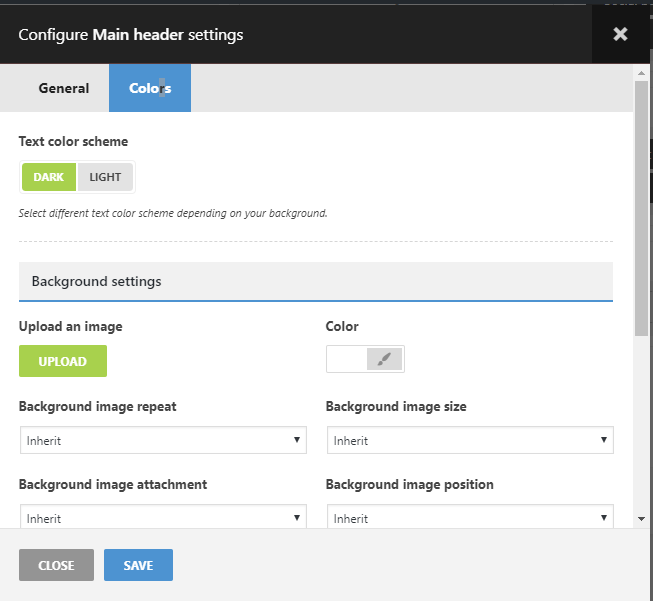Click the Background settings section header
Screen dimensions: 653x601
[315, 282]
